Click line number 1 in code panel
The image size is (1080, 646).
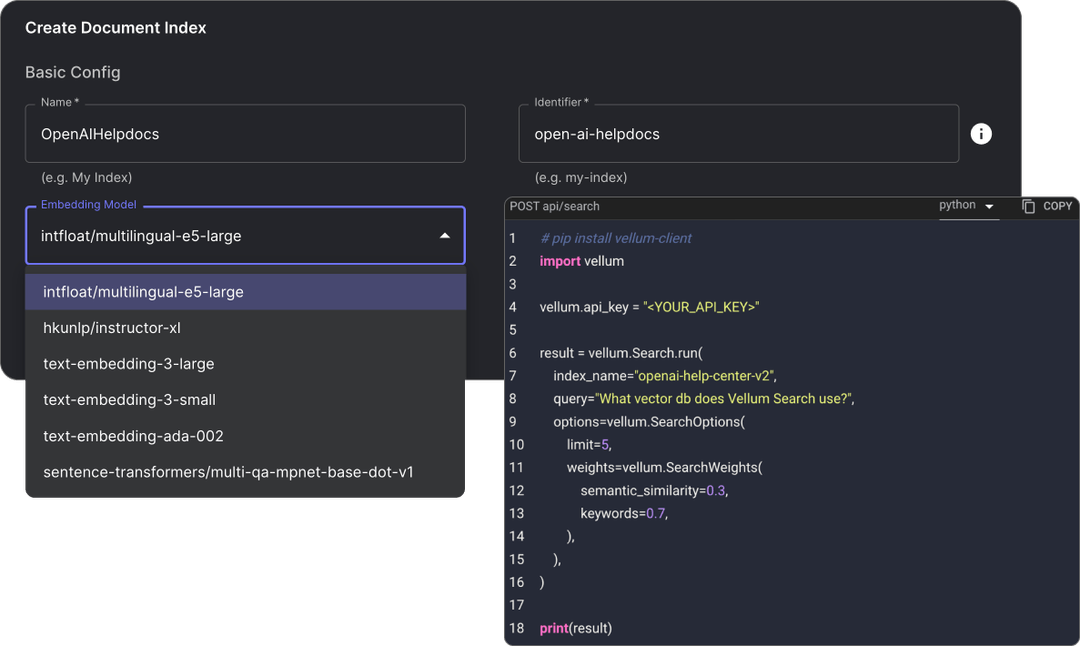513,238
